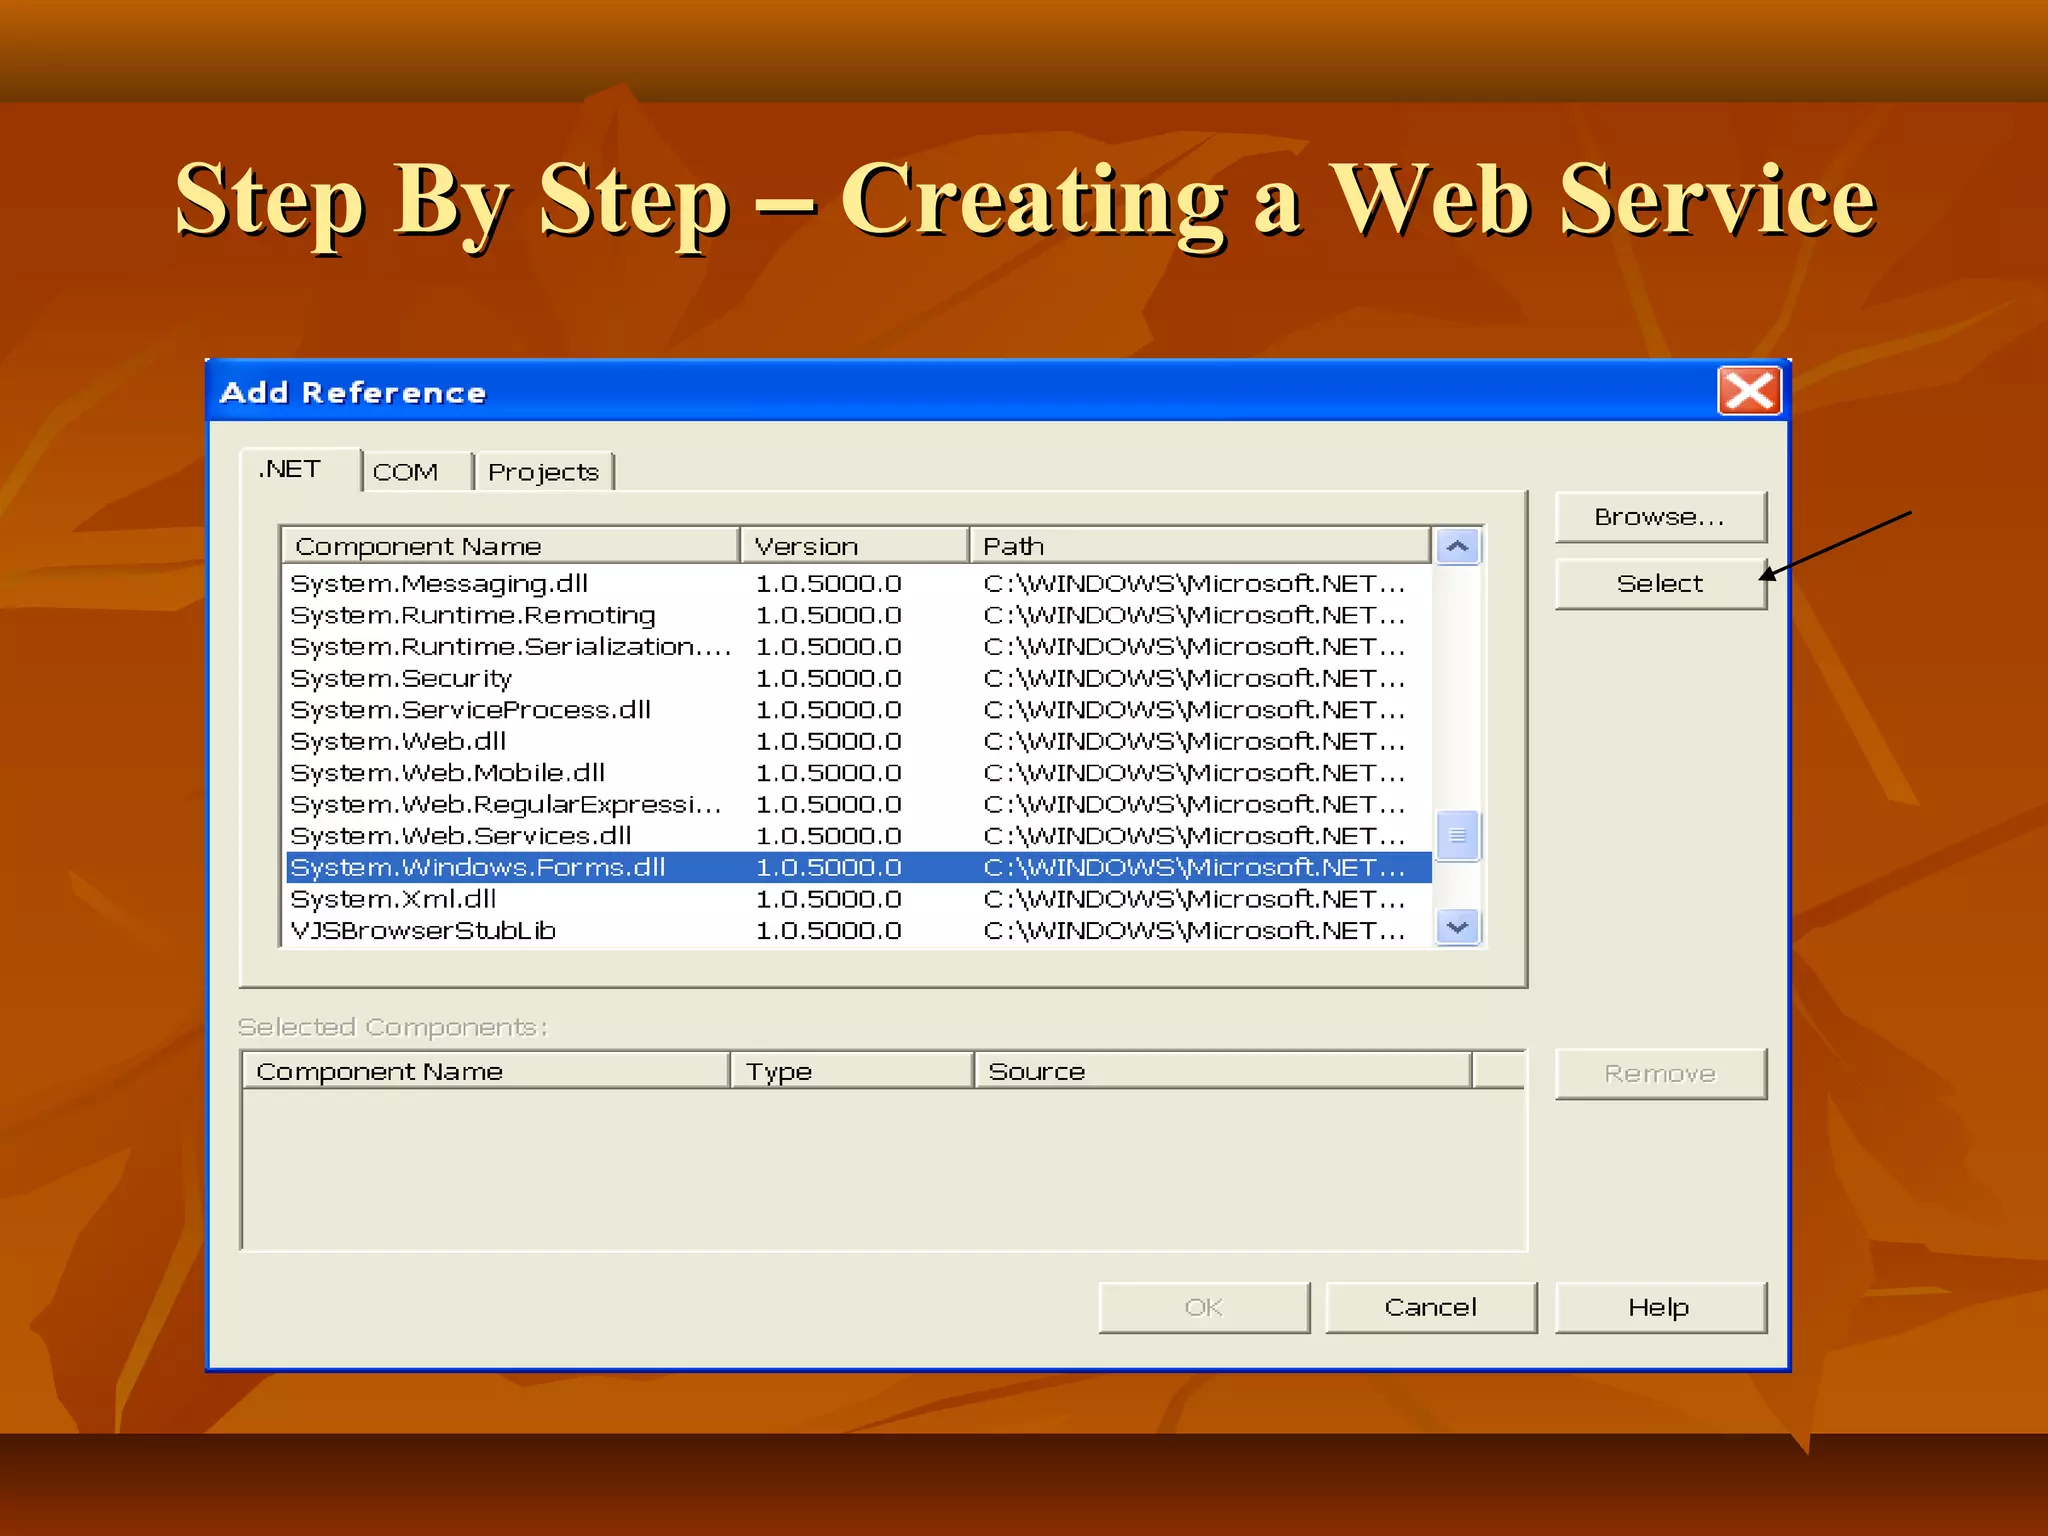Select the System.Runtime.Serialization row
This screenshot has height=1536, width=2048.
coord(859,647)
